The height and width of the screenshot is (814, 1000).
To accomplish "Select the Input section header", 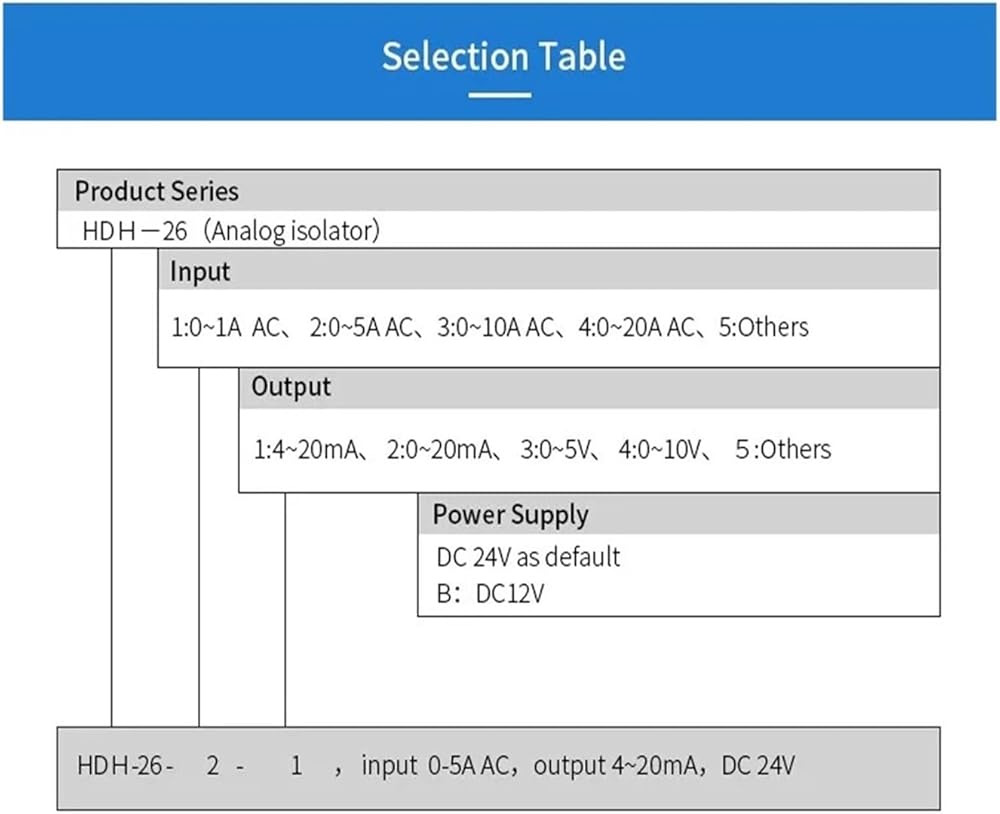I will click(200, 272).
